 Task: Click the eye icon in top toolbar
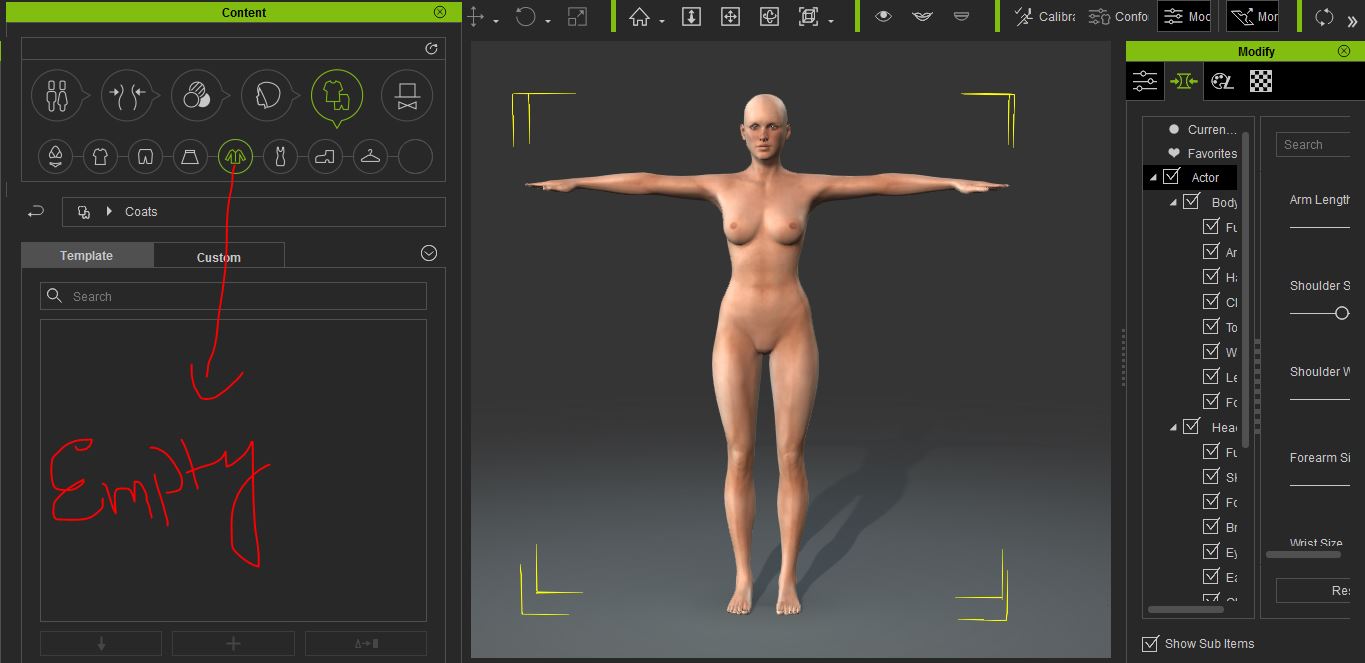(x=883, y=17)
